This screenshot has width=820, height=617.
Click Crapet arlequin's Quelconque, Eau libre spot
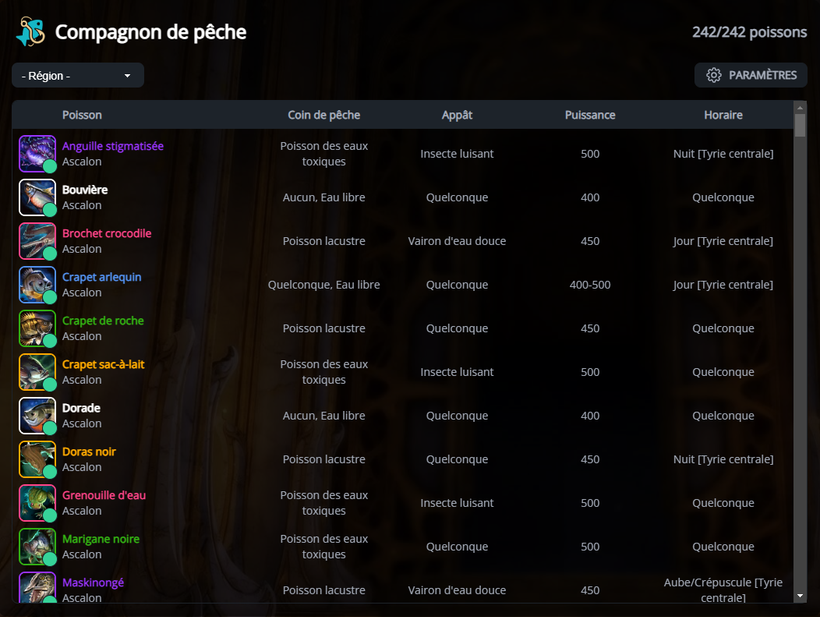[x=324, y=285]
